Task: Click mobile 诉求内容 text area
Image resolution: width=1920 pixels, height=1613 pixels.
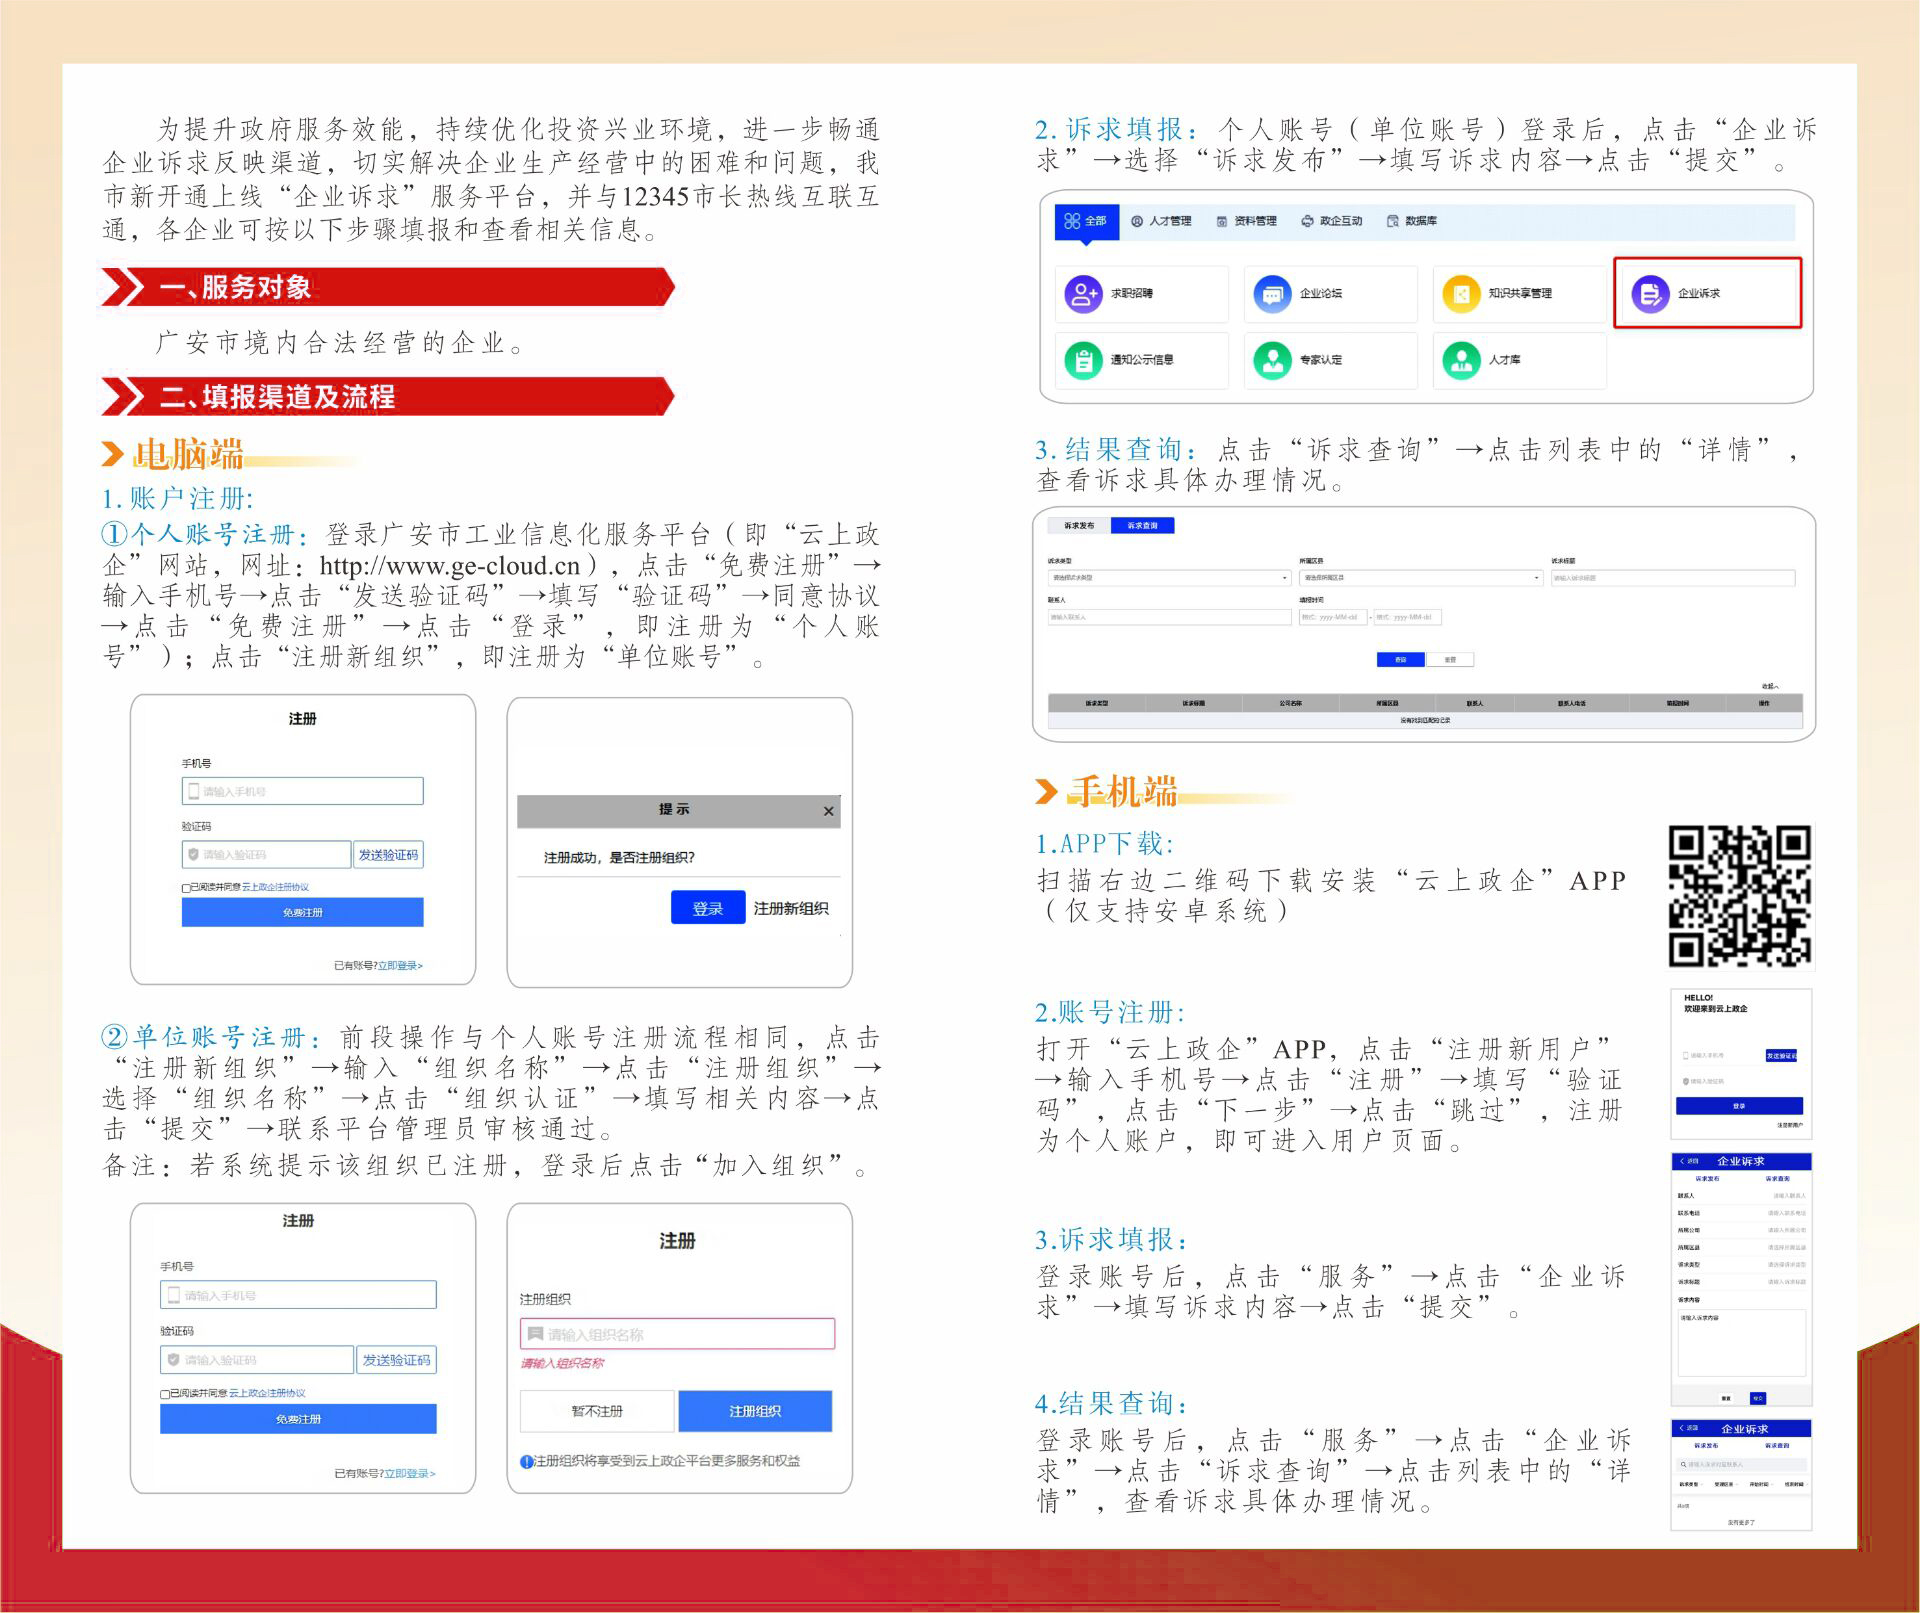Action: coord(1741,1343)
